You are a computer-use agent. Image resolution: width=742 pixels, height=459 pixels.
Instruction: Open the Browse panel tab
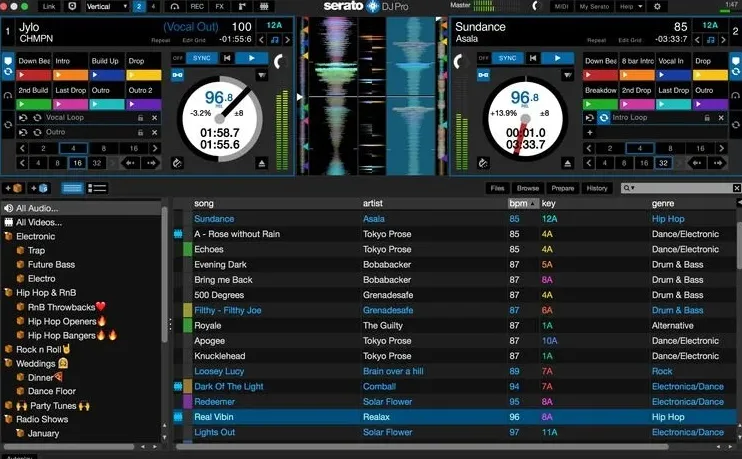[528, 188]
